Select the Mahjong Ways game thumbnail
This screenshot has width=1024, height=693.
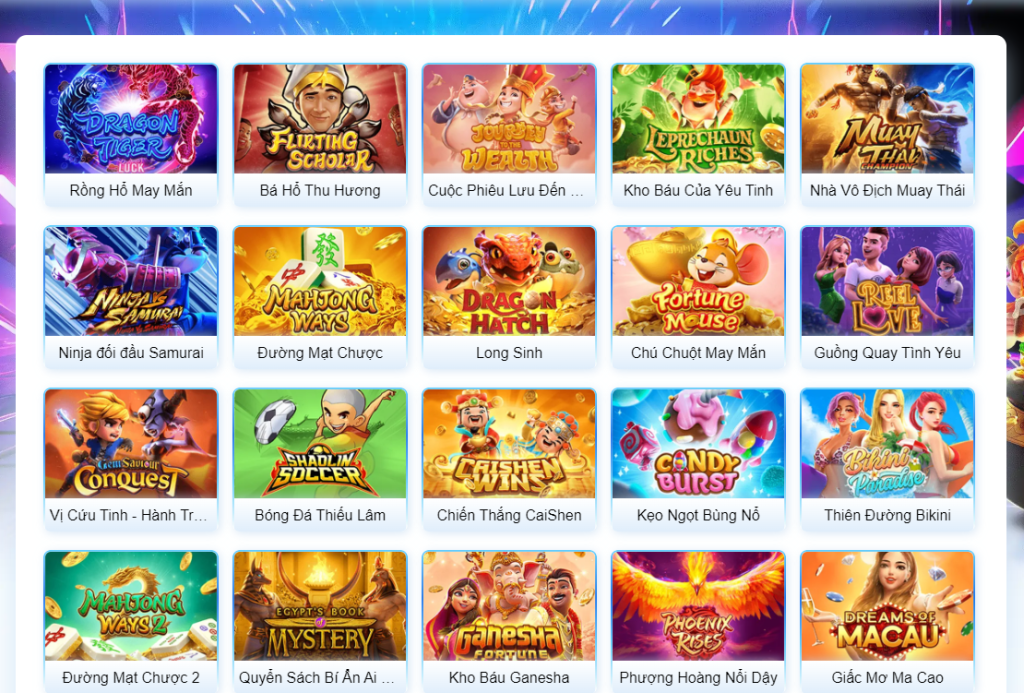pyautogui.click(x=320, y=282)
